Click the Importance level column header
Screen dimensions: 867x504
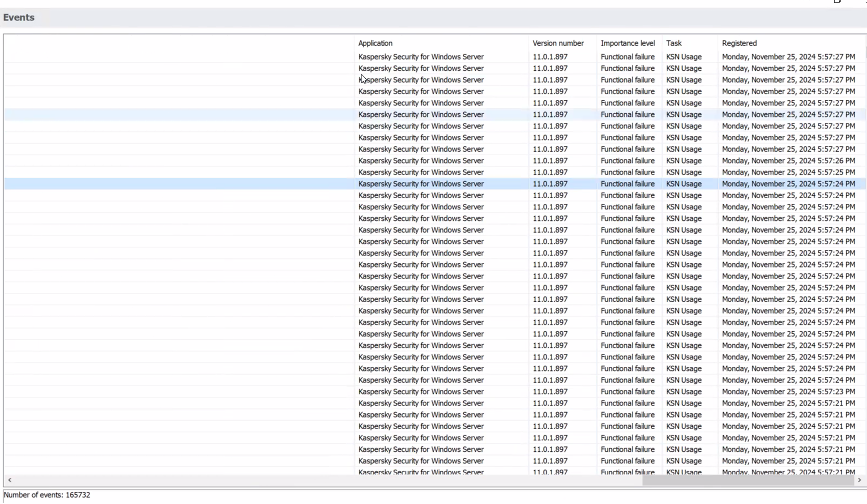point(627,44)
